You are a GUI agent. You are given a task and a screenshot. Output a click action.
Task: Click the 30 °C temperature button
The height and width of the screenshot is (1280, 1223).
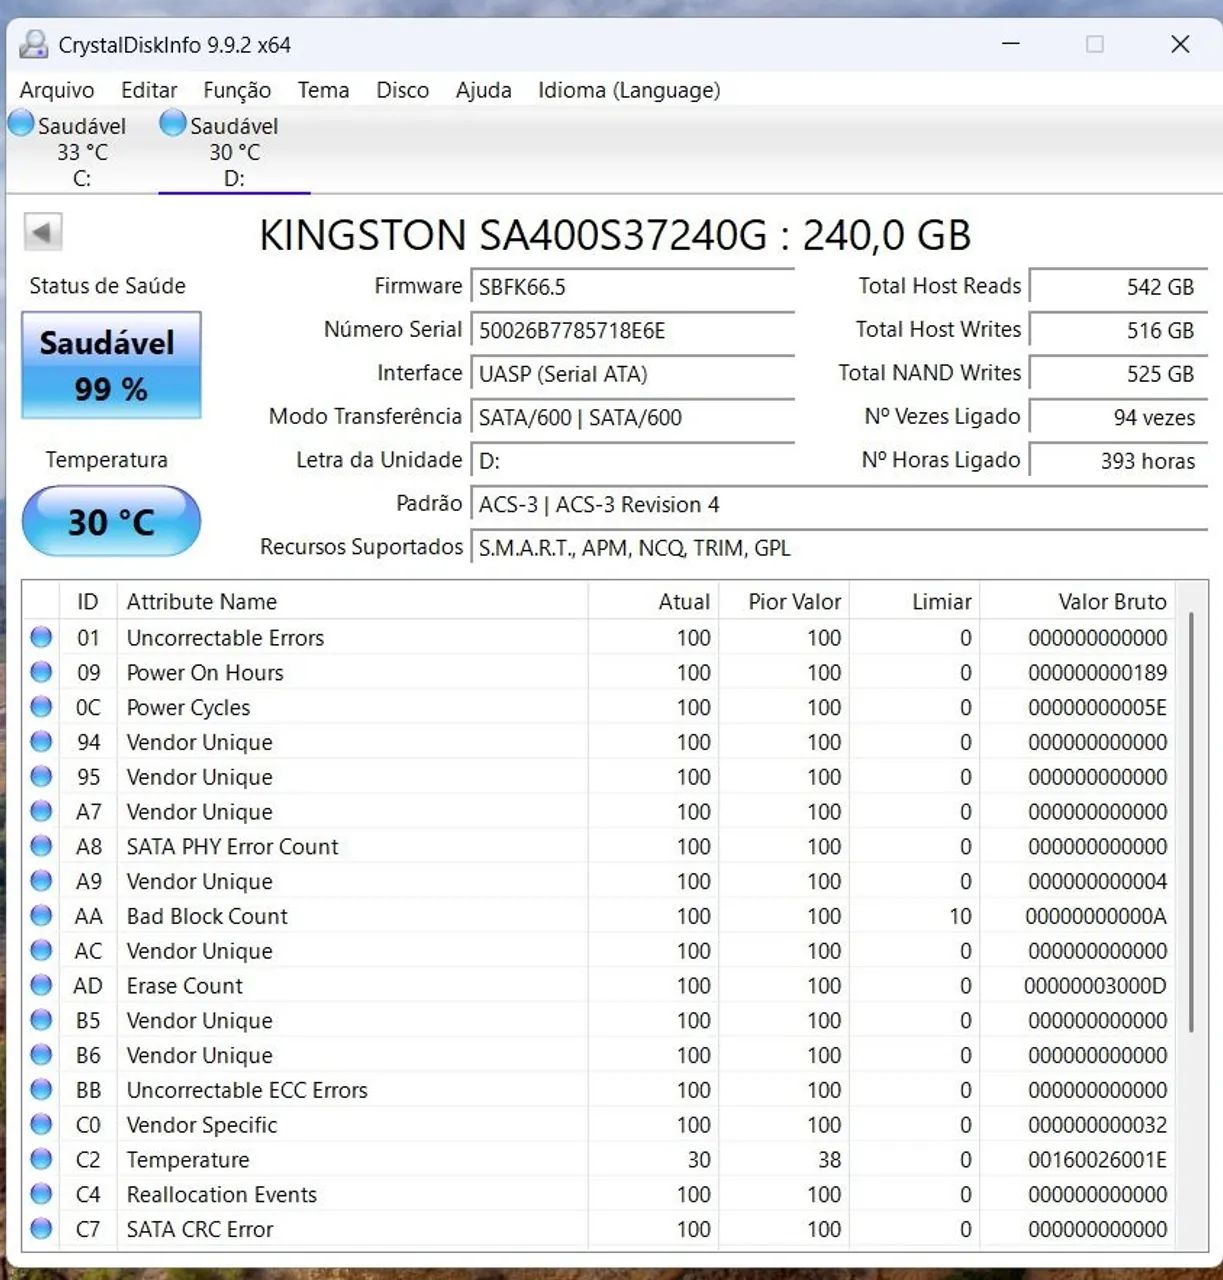[111, 521]
